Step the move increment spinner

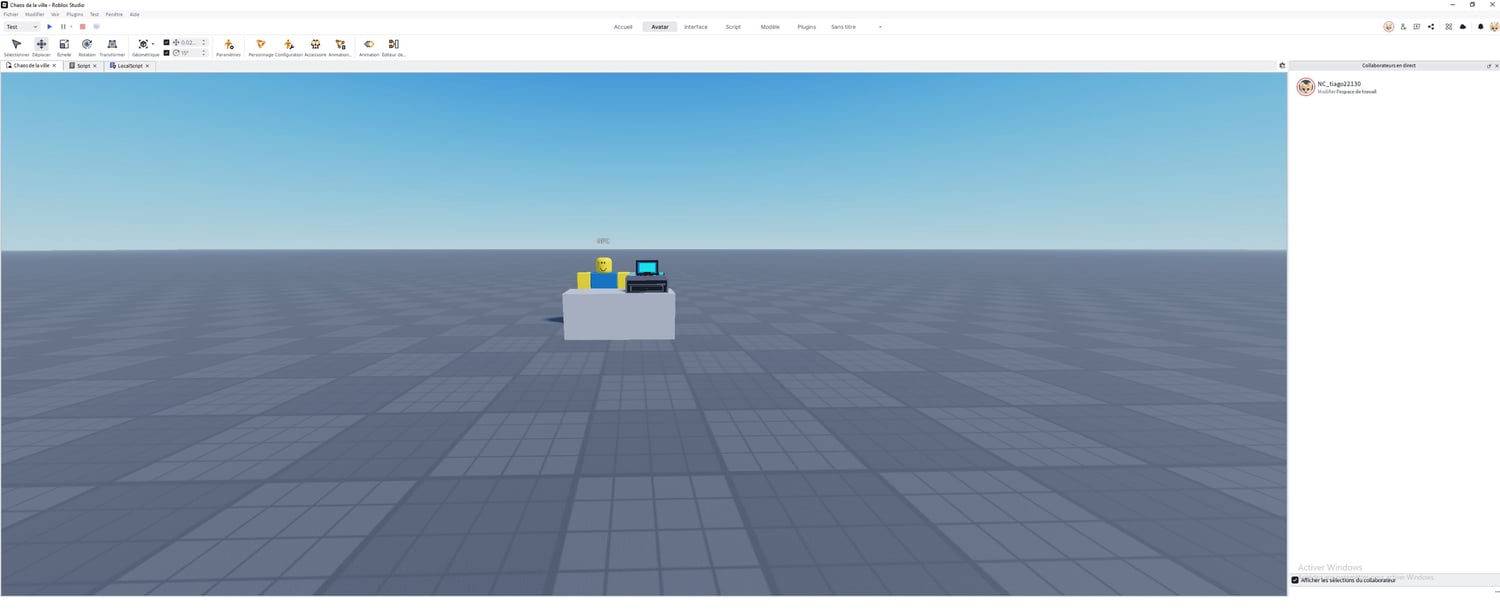point(204,42)
